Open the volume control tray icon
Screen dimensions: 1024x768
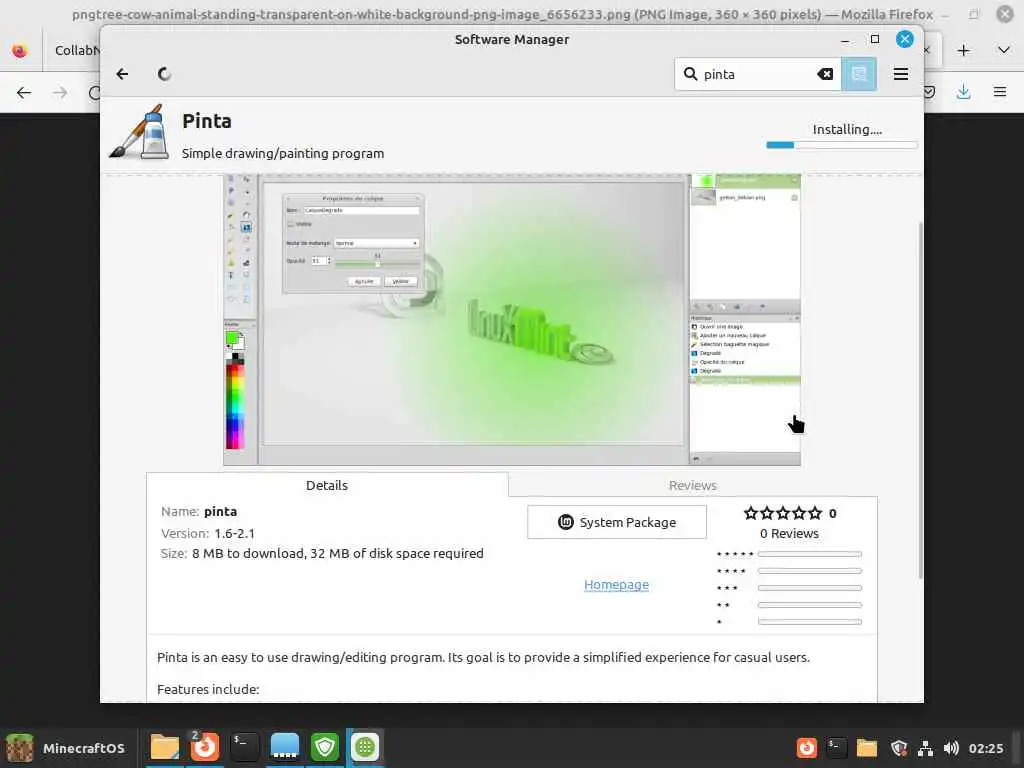click(x=951, y=748)
